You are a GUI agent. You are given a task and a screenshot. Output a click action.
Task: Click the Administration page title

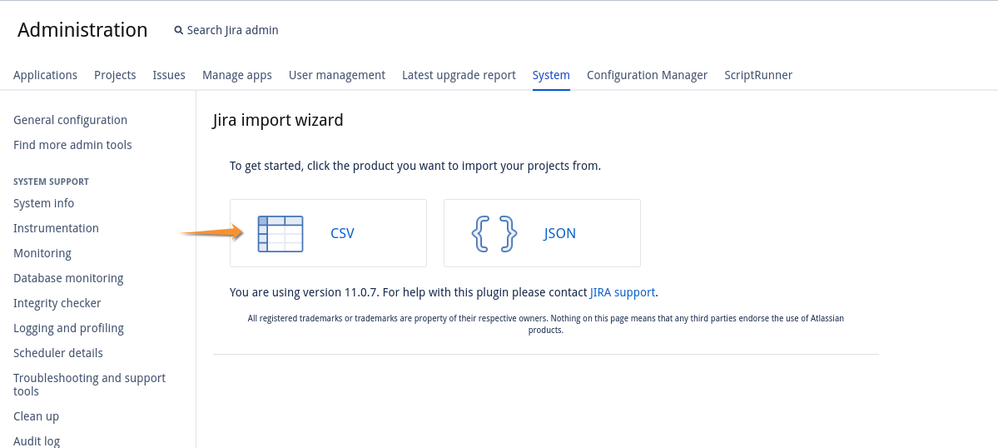pyautogui.click(x=82, y=30)
